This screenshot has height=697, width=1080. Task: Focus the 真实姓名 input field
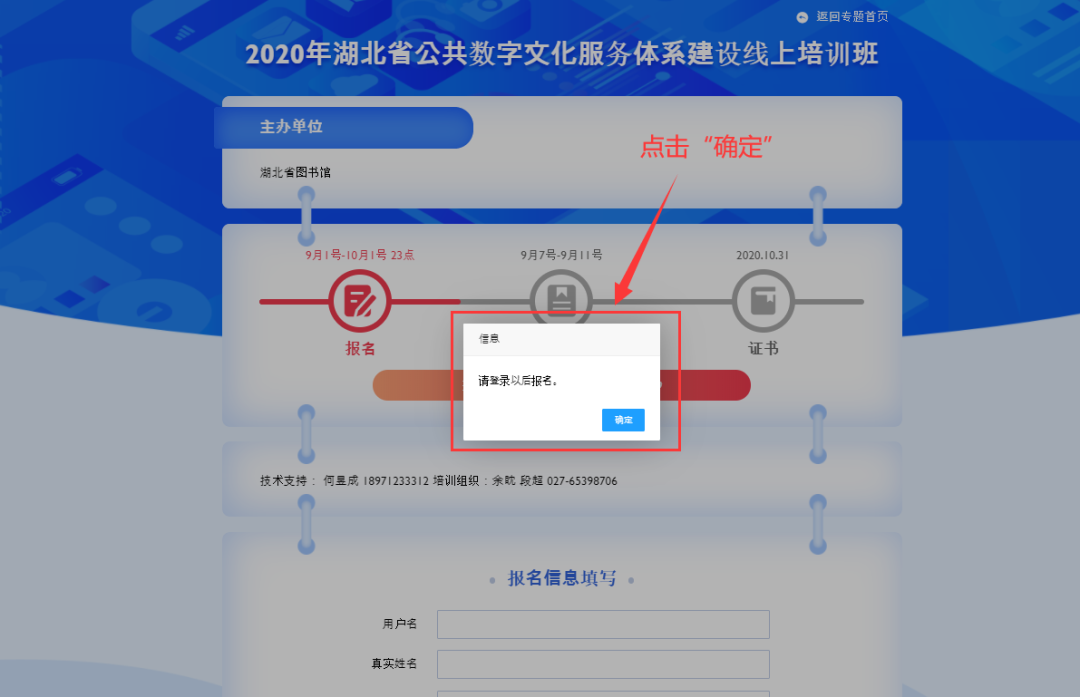(603, 664)
